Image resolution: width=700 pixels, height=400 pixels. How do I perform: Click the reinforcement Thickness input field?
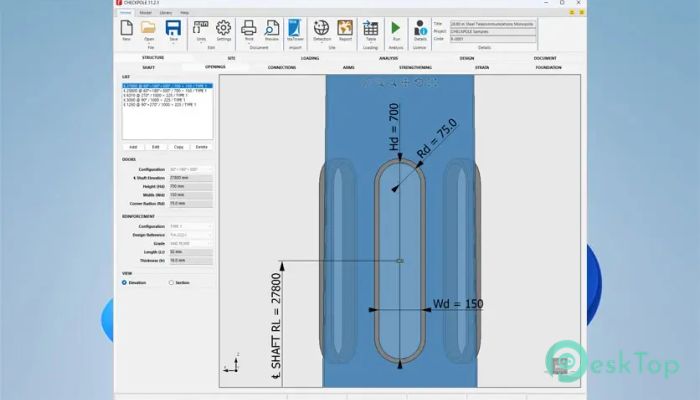point(191,261)
